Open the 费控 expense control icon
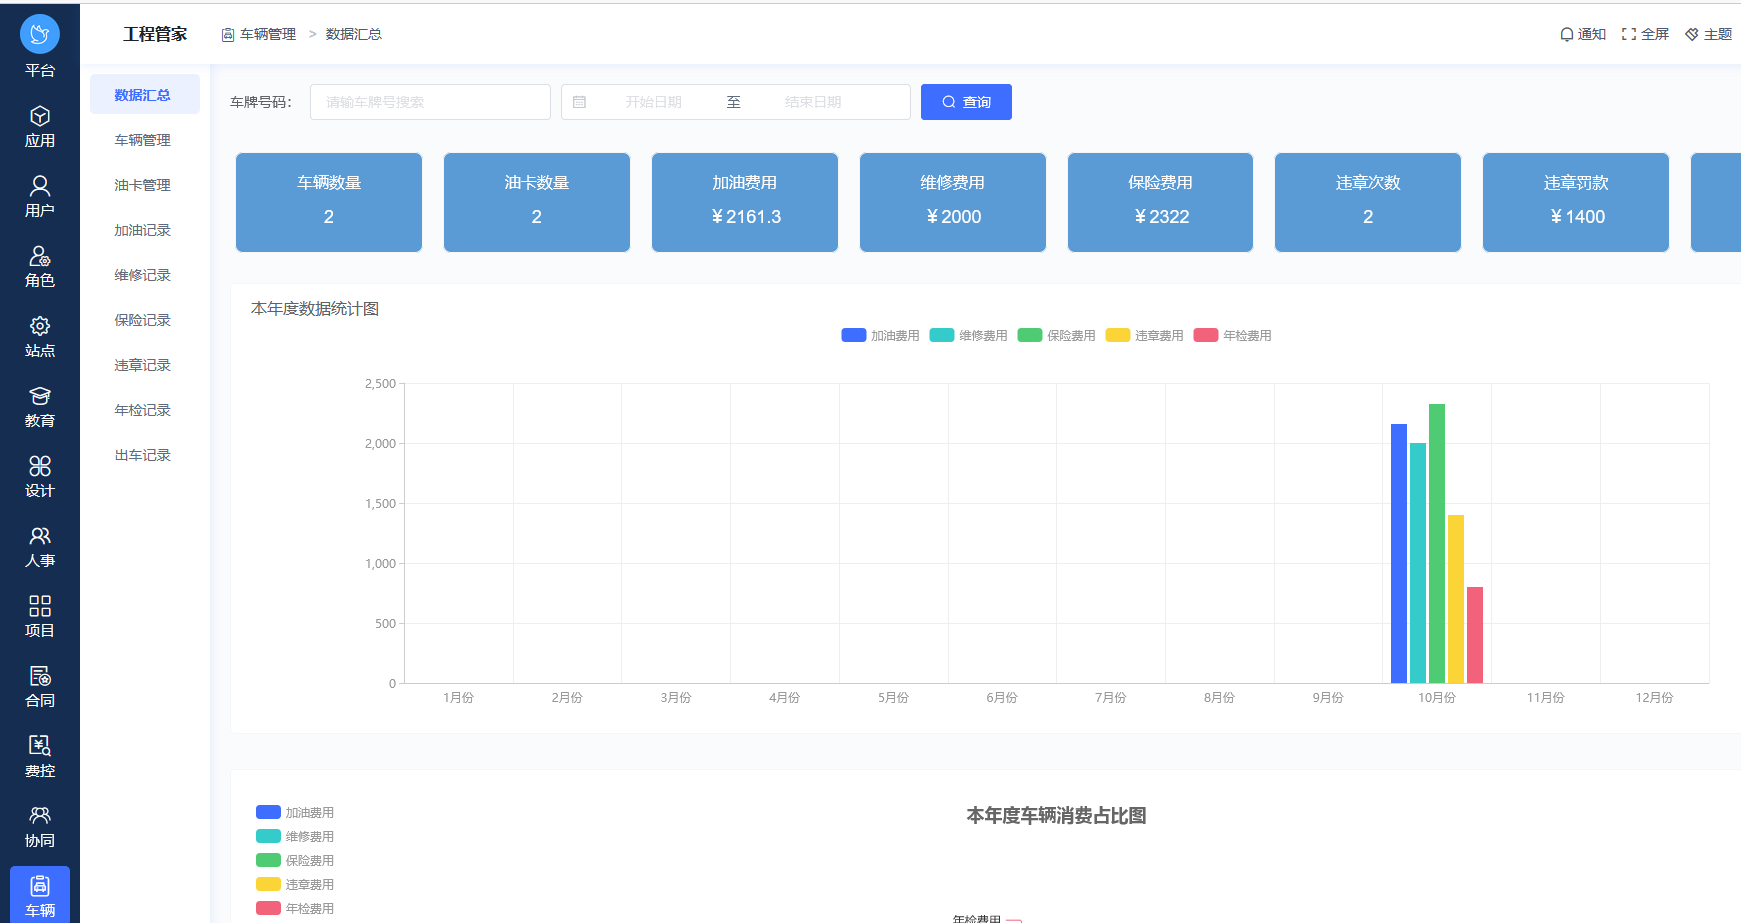Viewport: 1741px width, 923px height. click(x=40, y=747)
